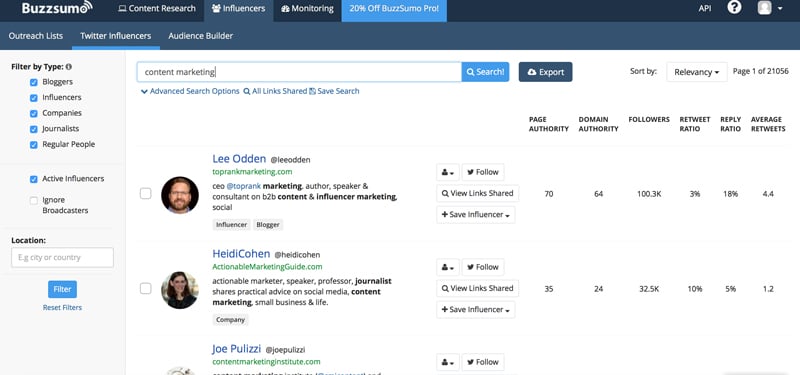This screenshot has height=375, width=800.
Task: View Links Shared for Lee Odden
Action: coord(478,193)
